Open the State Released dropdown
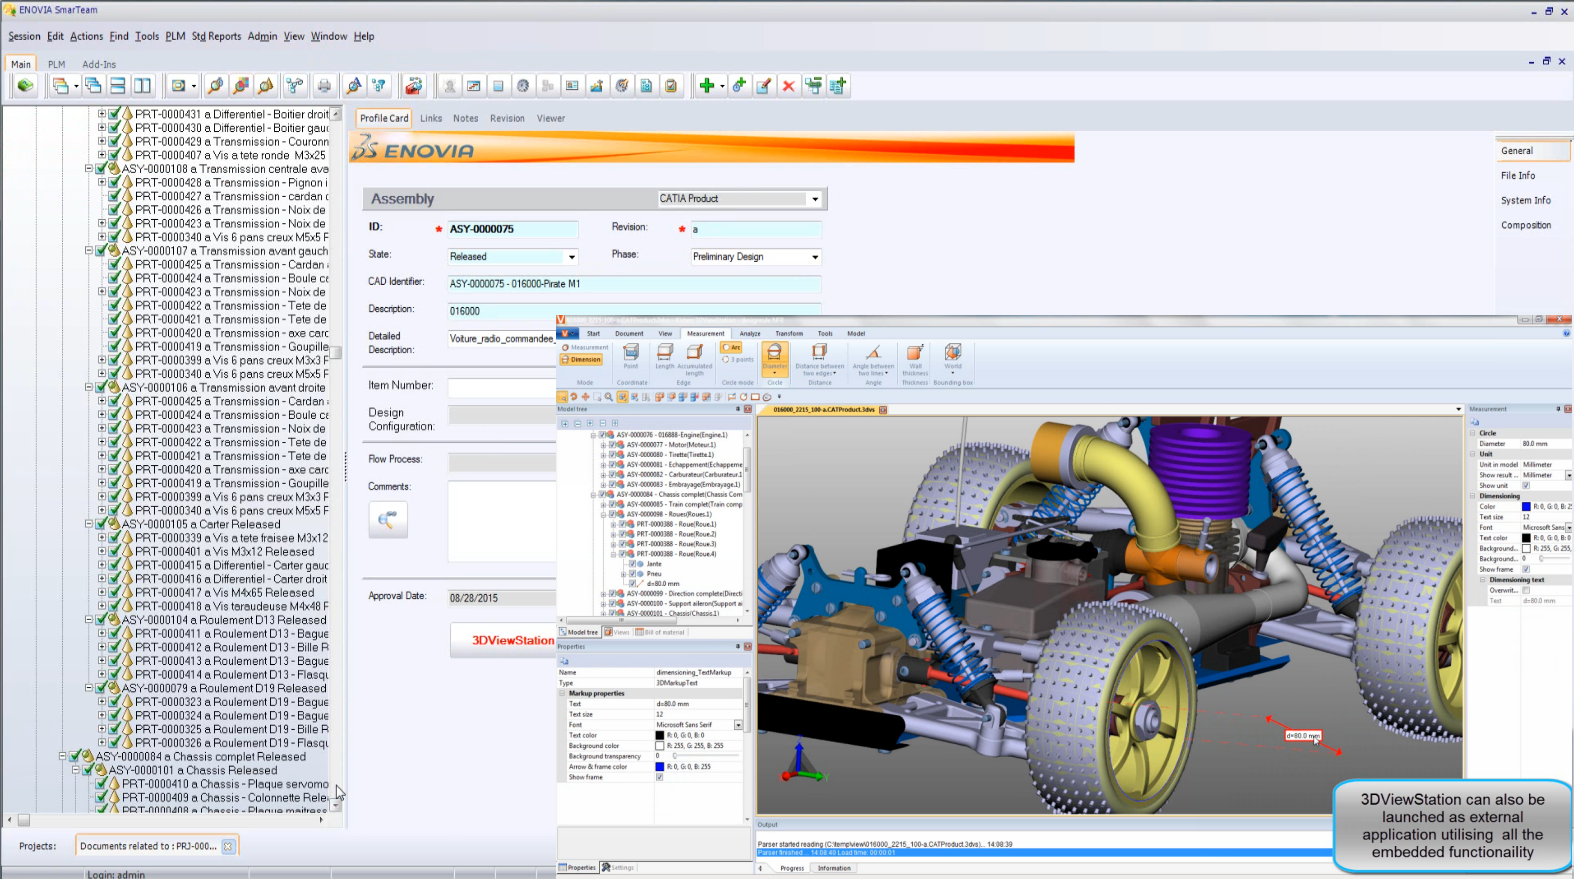1574x879 pixels. (x=571, y=257)
